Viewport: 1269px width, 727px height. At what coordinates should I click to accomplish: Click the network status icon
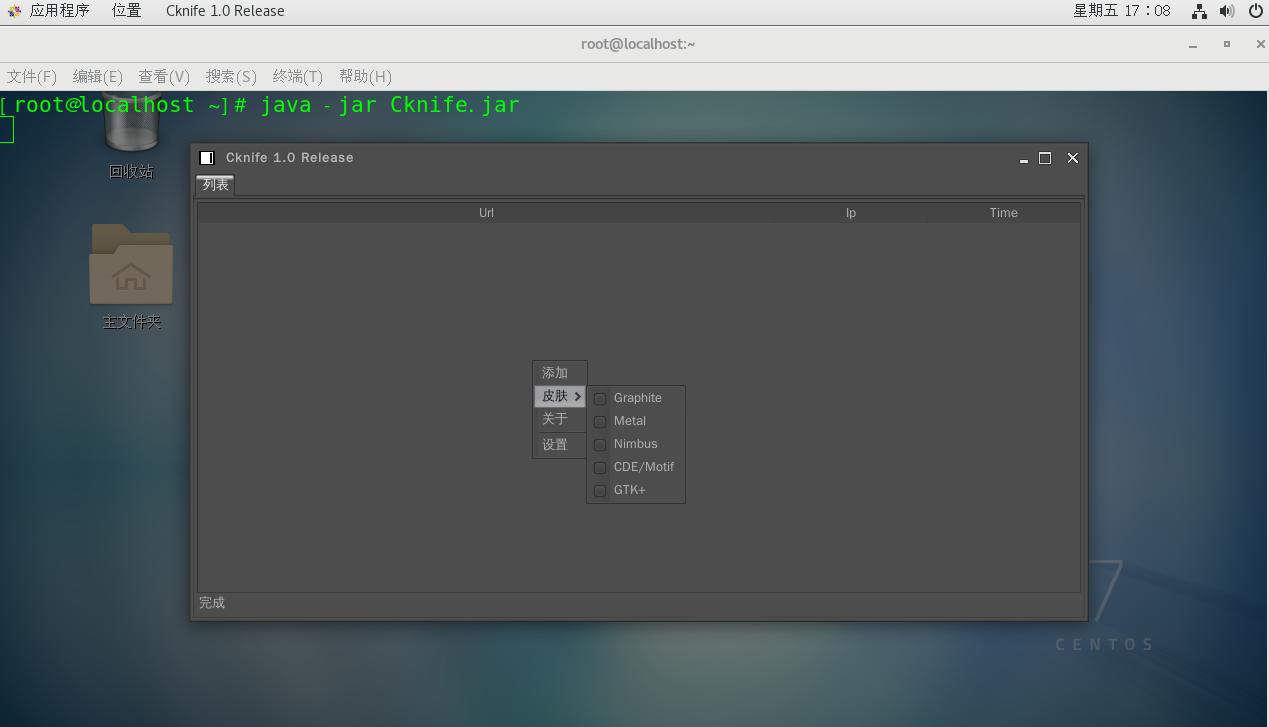1199,11
